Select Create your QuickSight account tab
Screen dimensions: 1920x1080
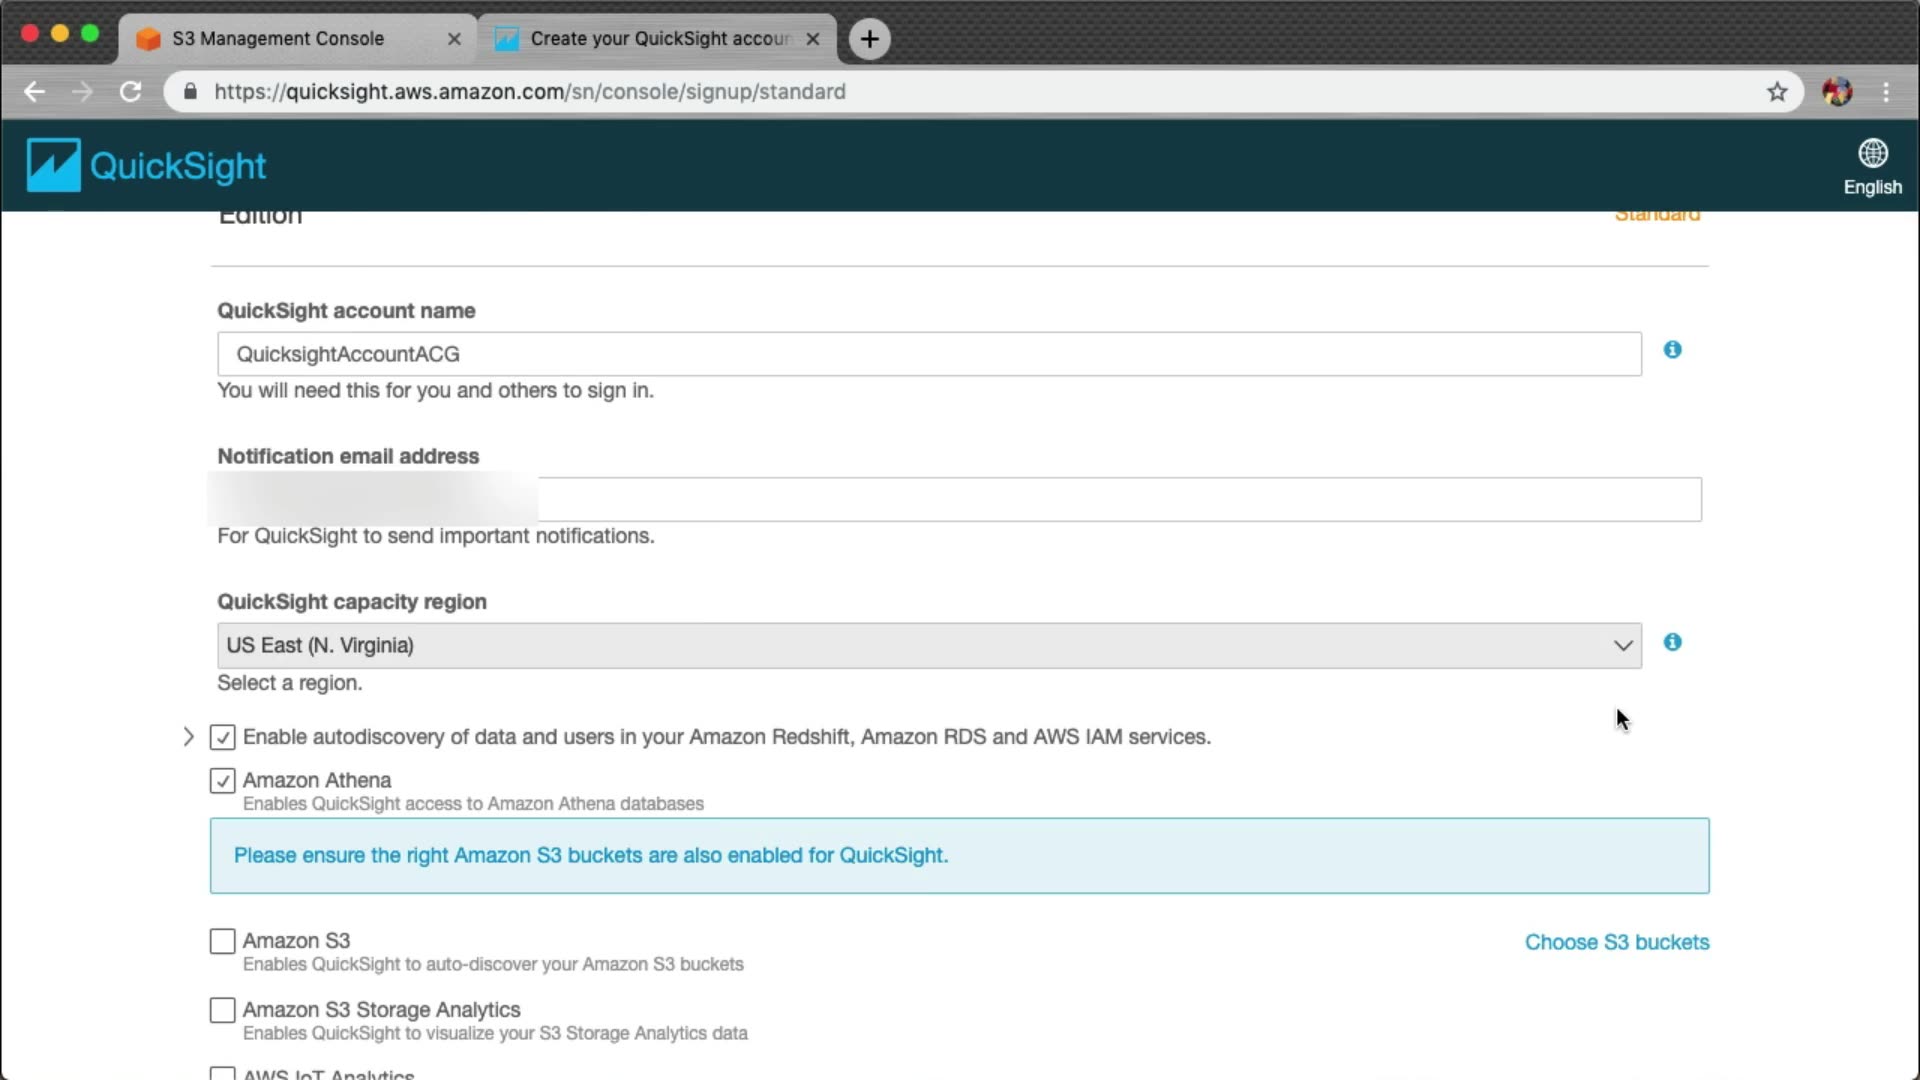658,39
